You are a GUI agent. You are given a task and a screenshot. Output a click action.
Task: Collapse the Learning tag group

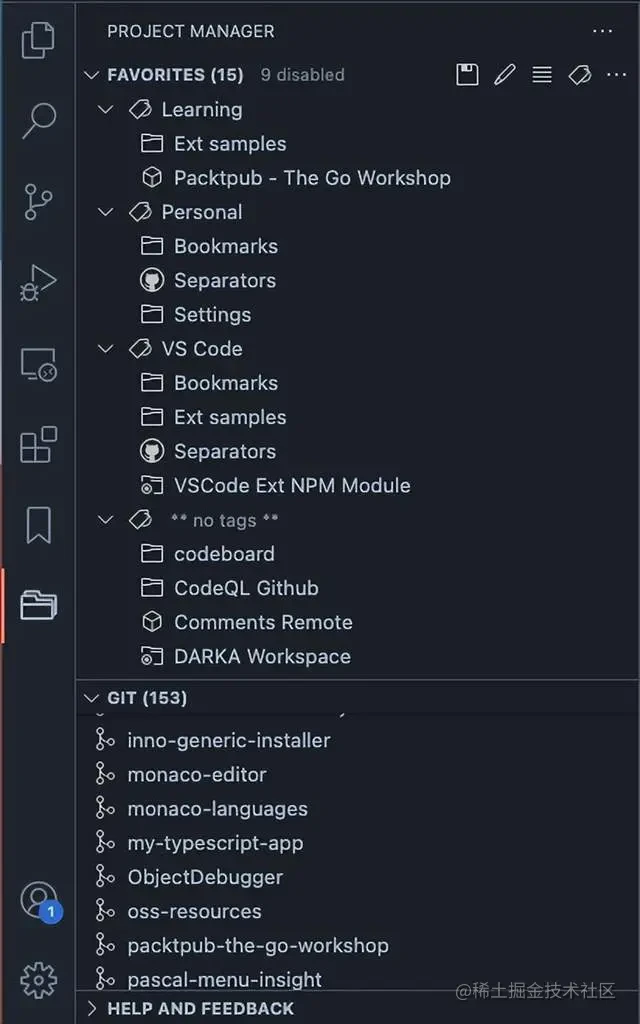click(105, 110)
